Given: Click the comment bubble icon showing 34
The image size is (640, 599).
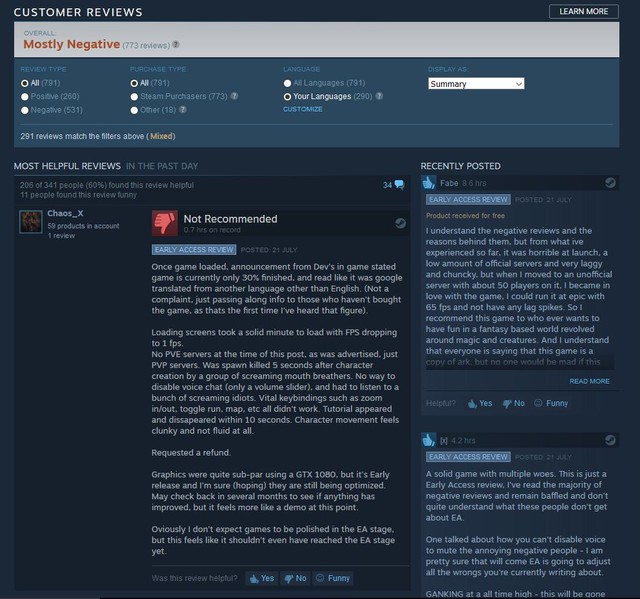Looking at the screenshot, I should [x=400, y=185].
